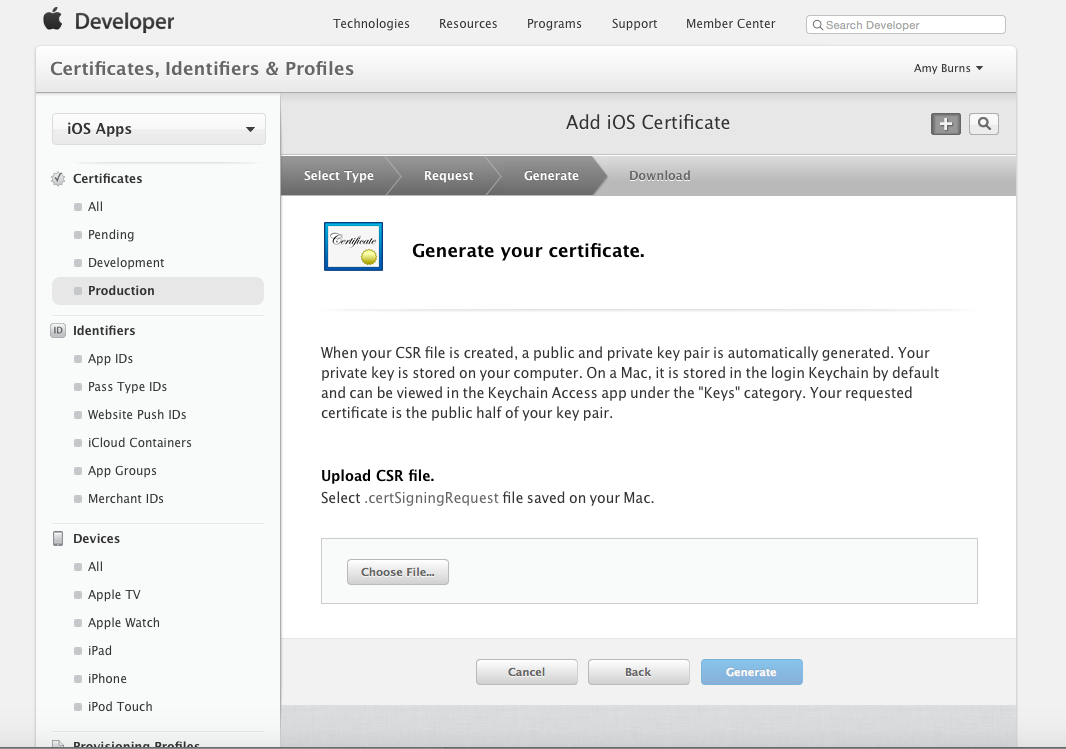Click the Apple logo
This screenshot has width=1066, height=749.
[x=54, y=20]
